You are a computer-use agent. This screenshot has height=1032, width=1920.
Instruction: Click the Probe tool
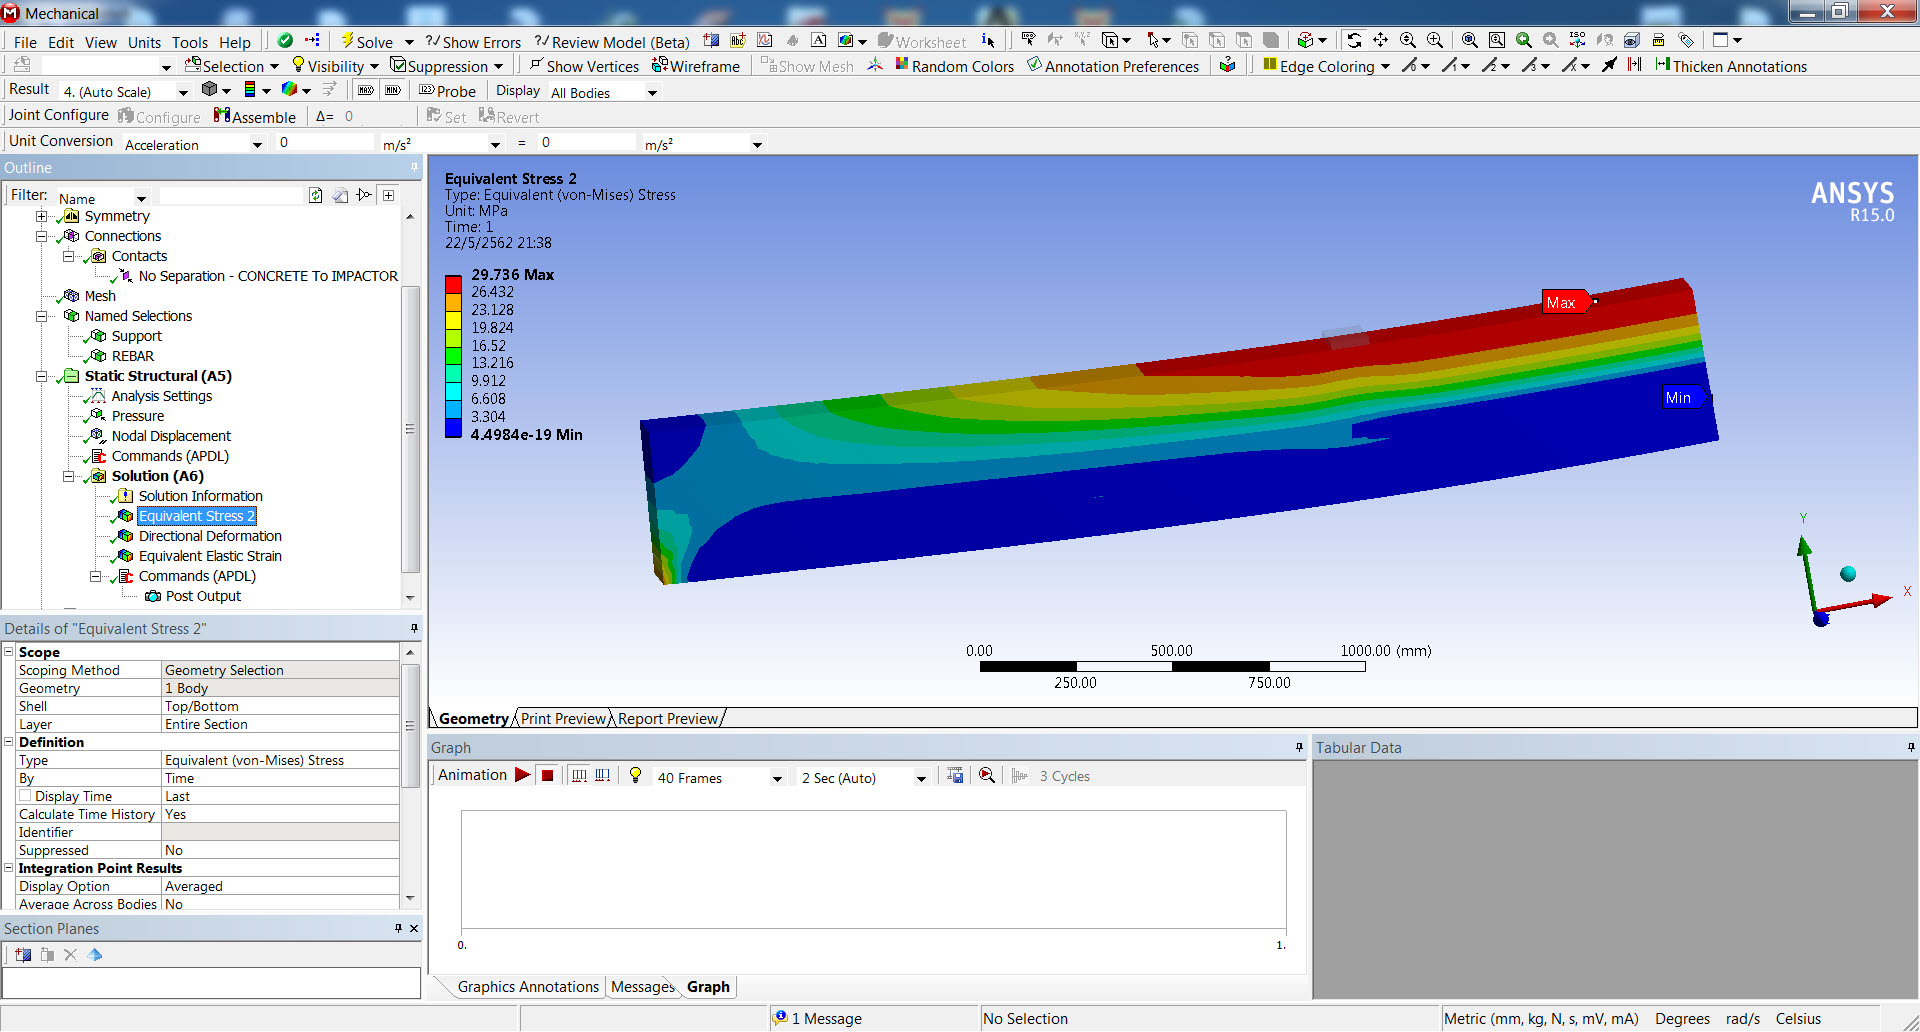click(447, 91)
